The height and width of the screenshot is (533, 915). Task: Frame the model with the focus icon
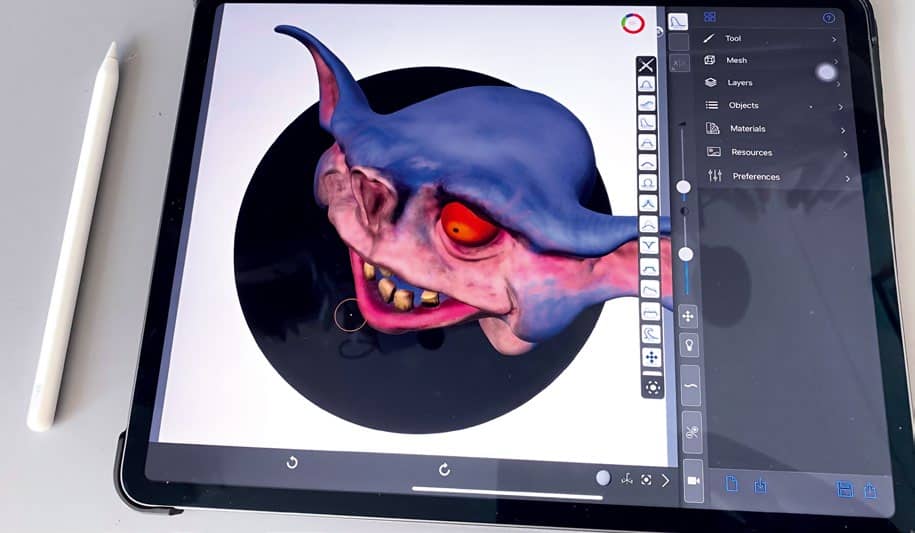point(646,480)
